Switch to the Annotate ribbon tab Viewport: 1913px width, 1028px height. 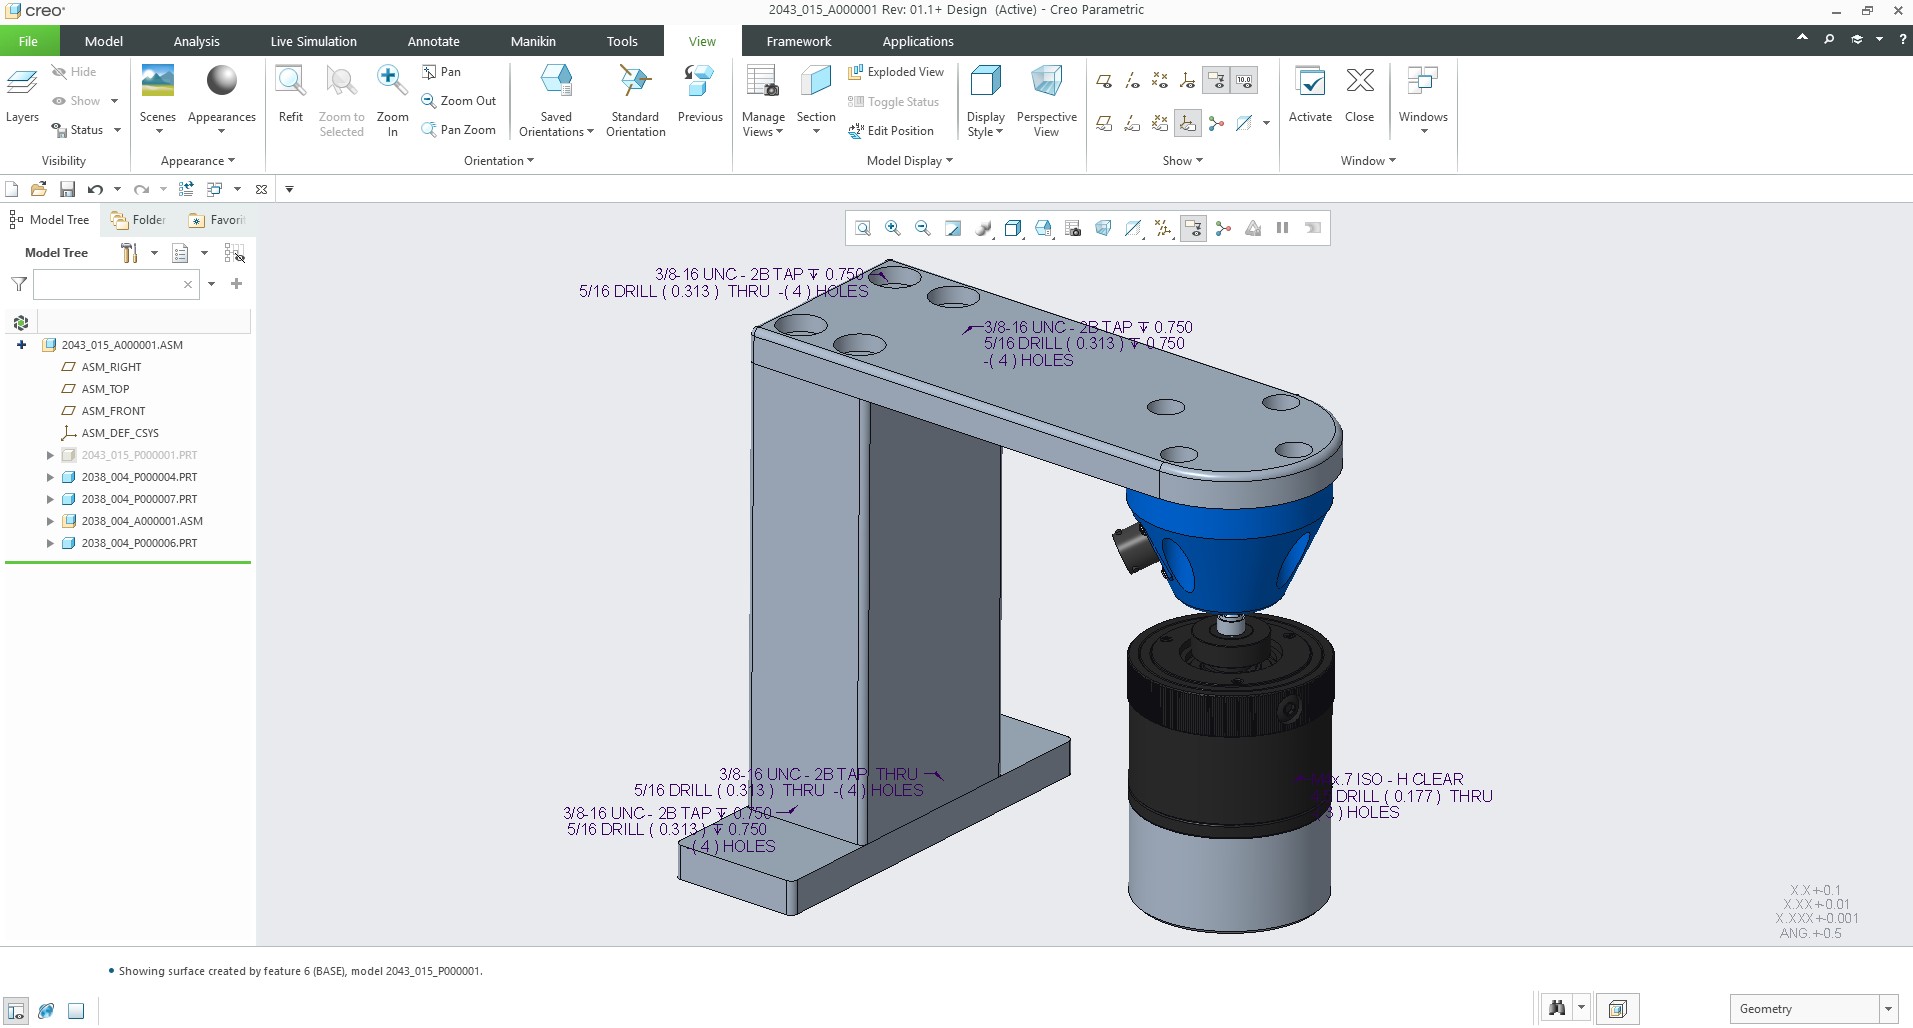tap(433, 41)
